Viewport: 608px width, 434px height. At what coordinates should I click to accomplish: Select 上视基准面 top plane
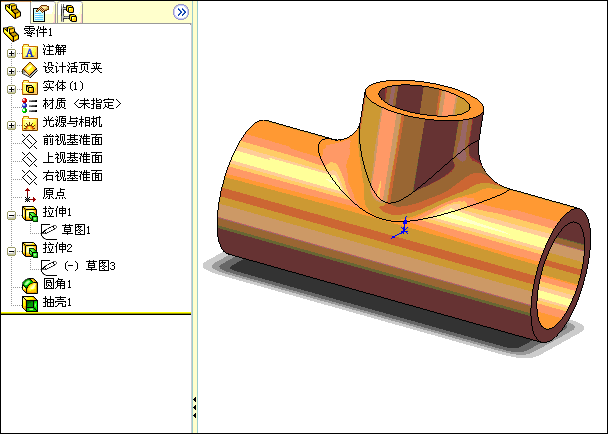(x=72, y=158)
